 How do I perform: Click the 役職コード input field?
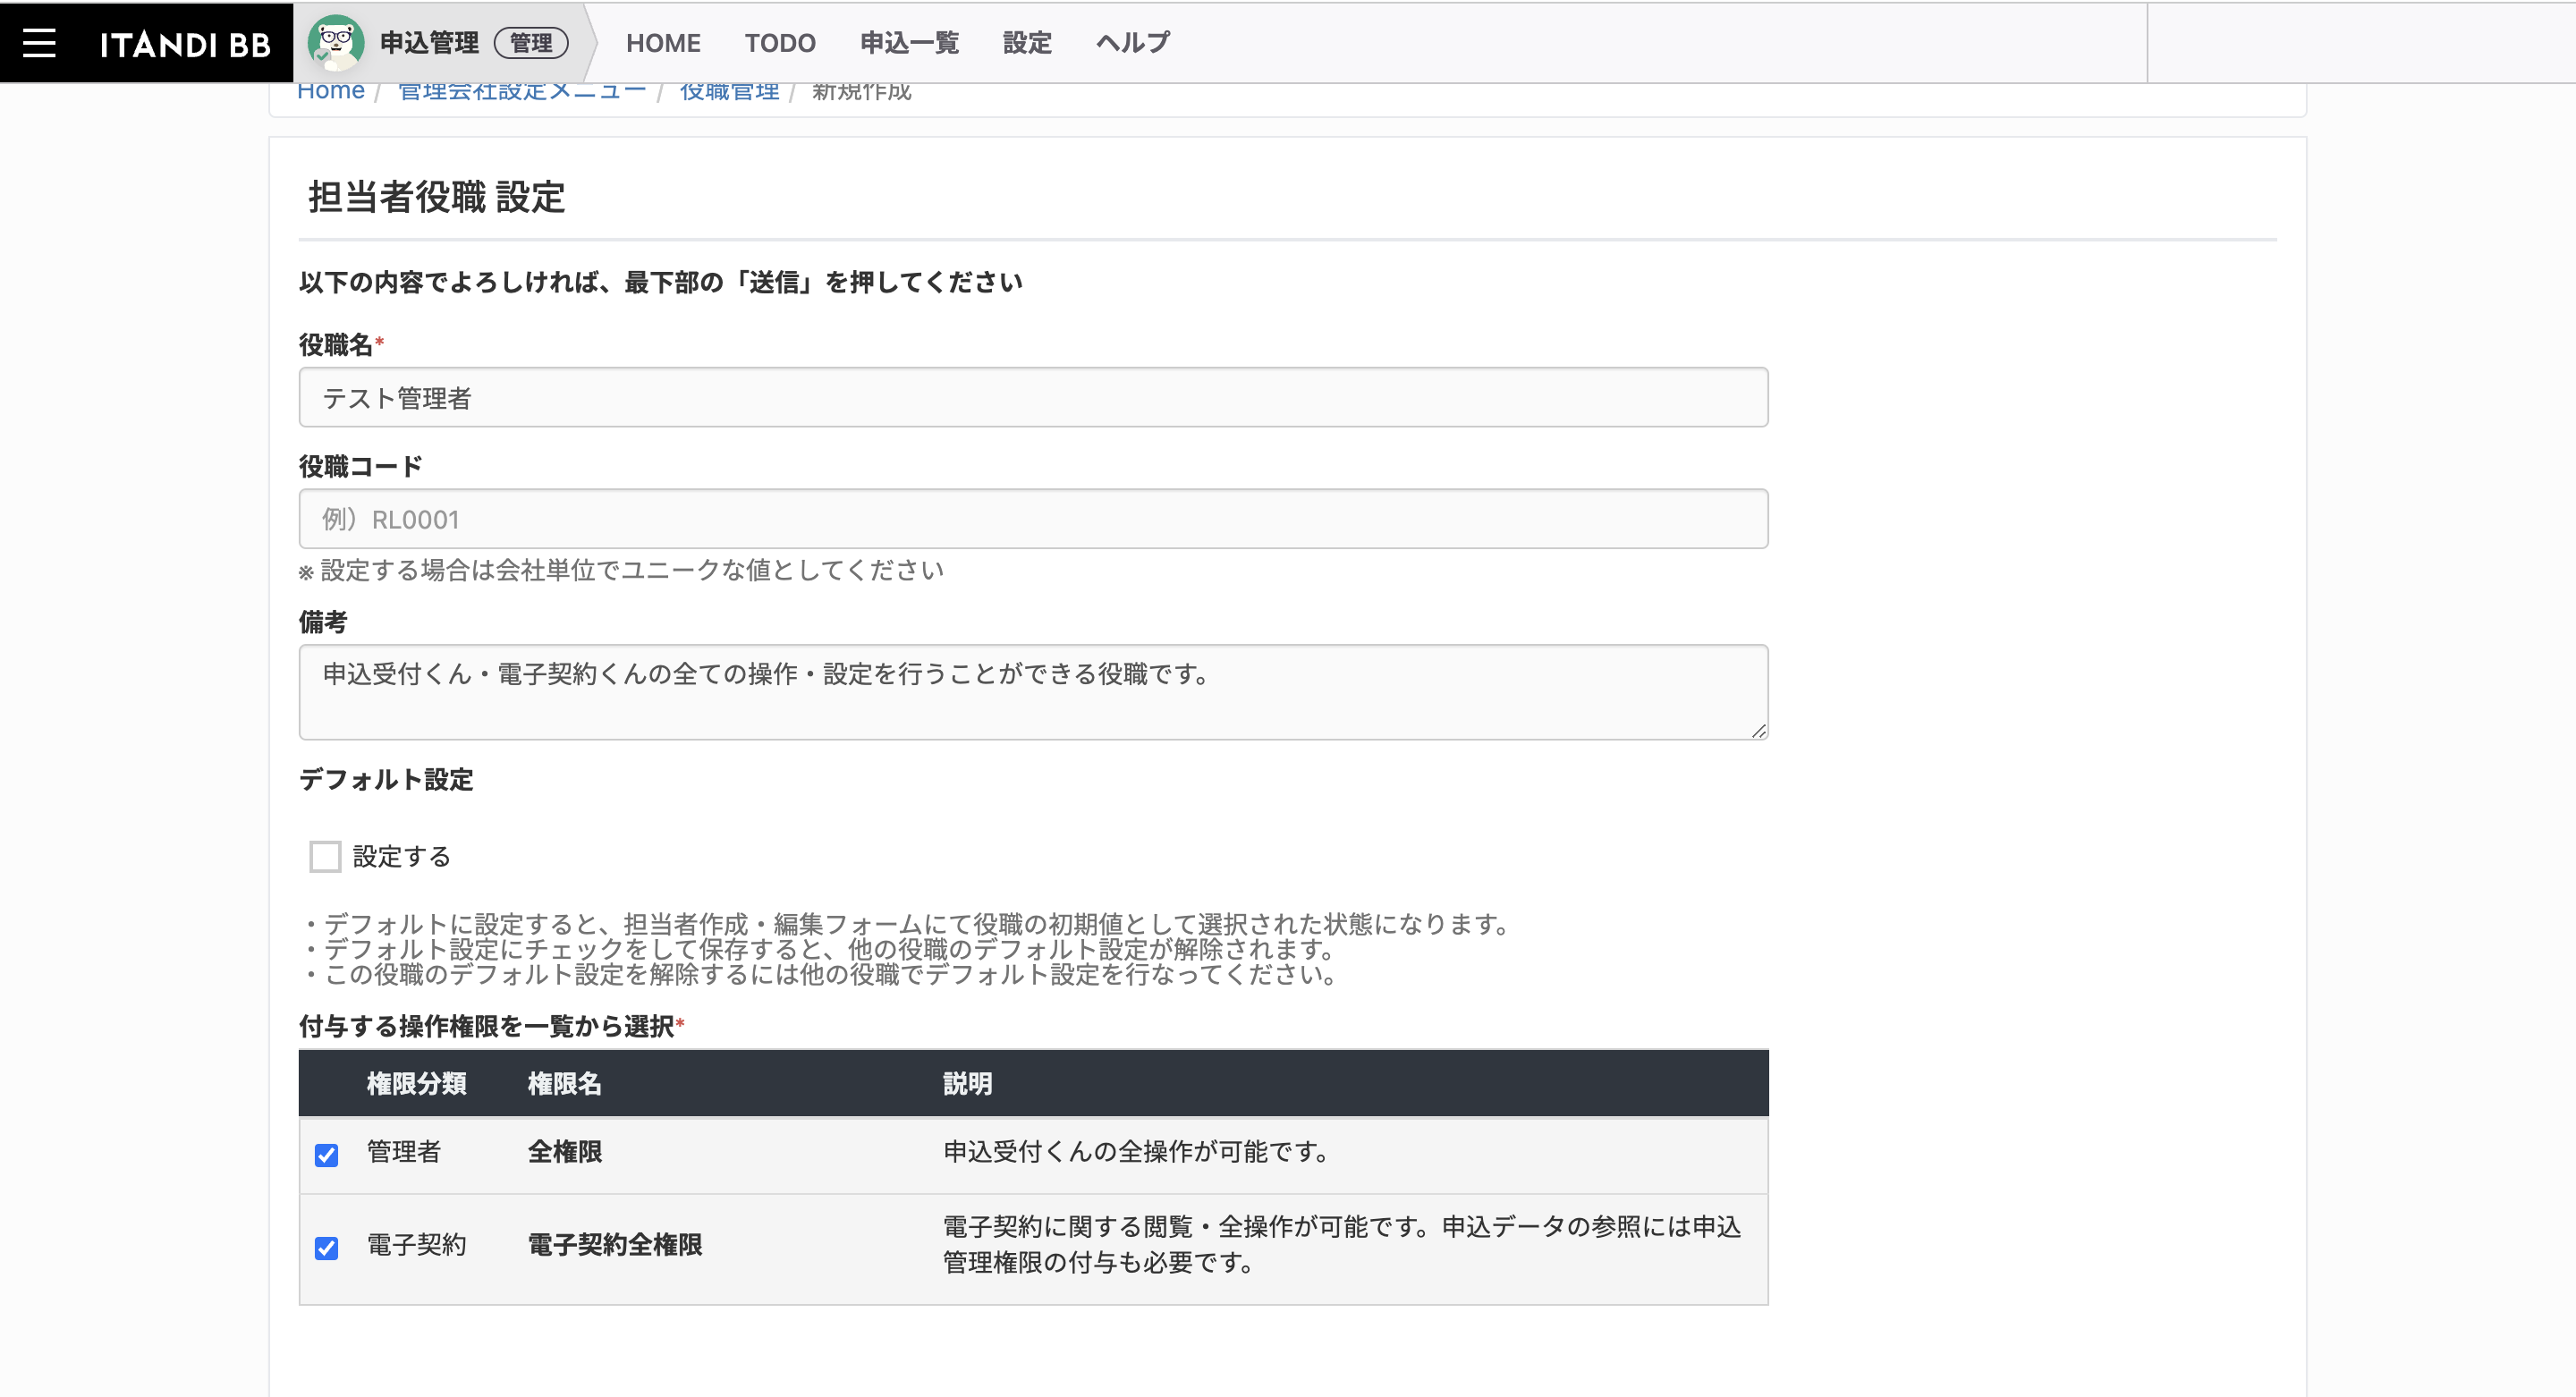tap(1033, 518)
